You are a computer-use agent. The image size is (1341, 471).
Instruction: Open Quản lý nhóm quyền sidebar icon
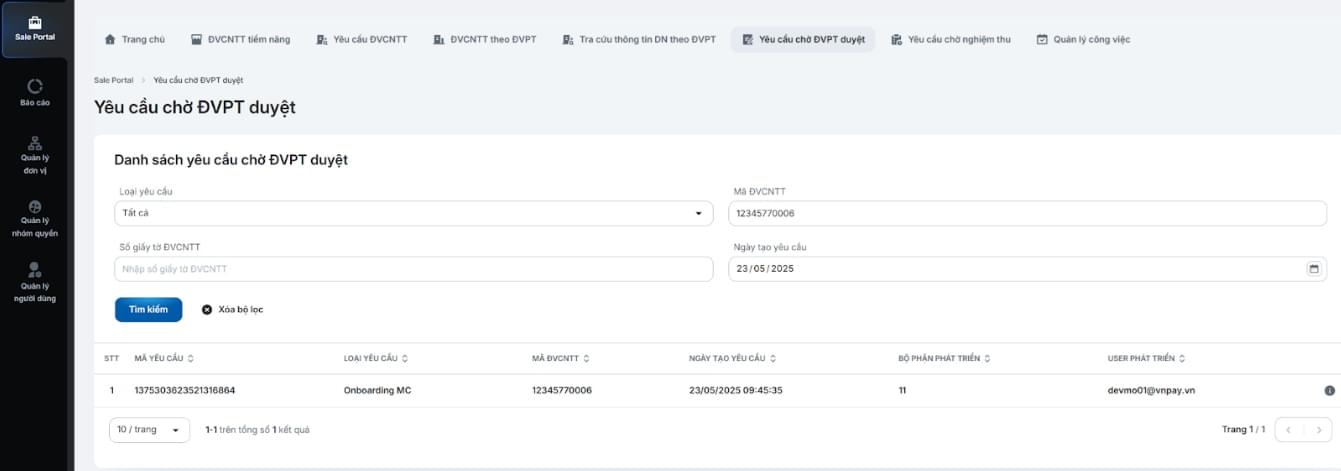[x=35, y=217]
